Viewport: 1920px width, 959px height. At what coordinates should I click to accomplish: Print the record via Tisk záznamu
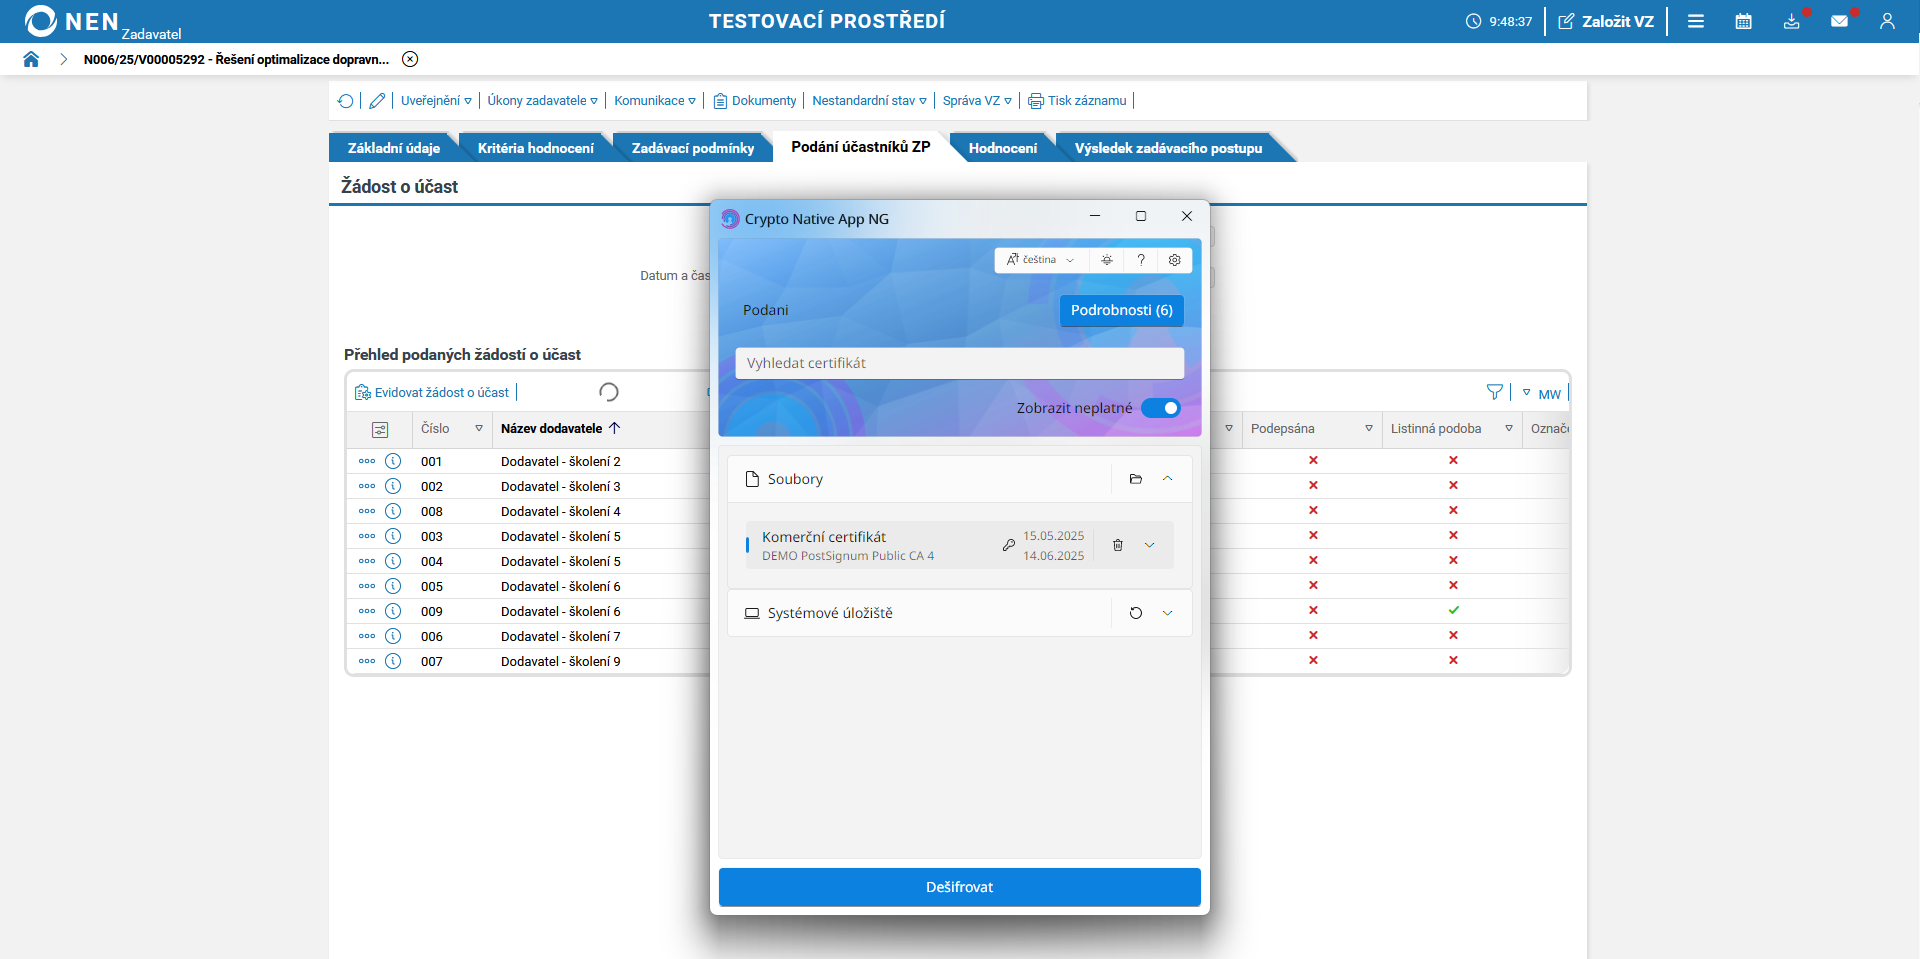[1077, 101]
